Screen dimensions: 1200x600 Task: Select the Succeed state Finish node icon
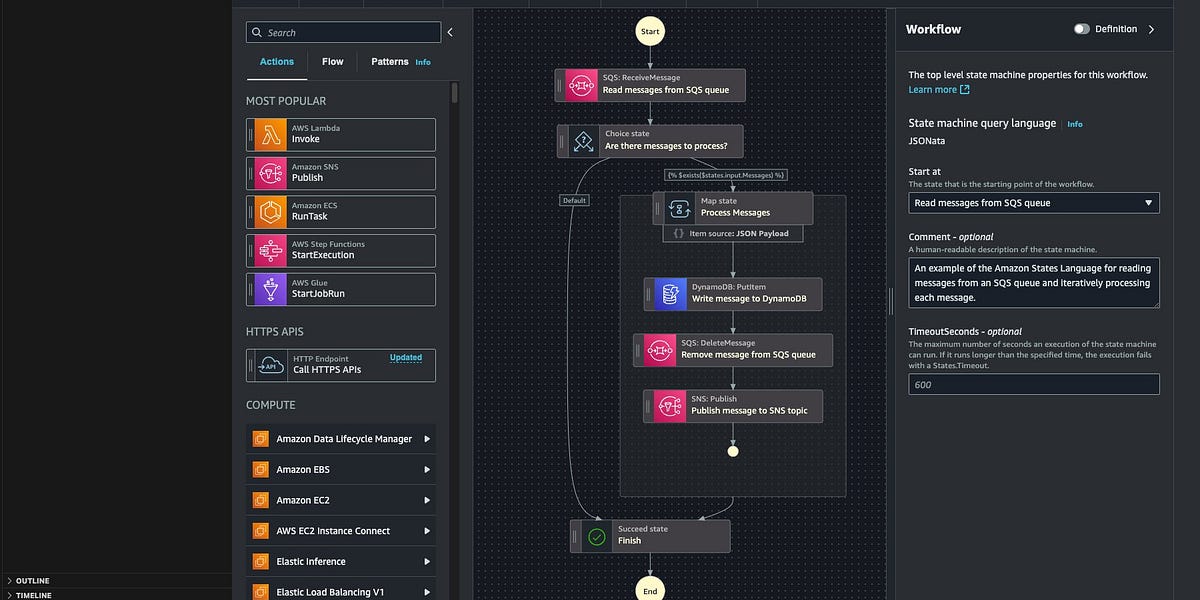pos(597,536)
